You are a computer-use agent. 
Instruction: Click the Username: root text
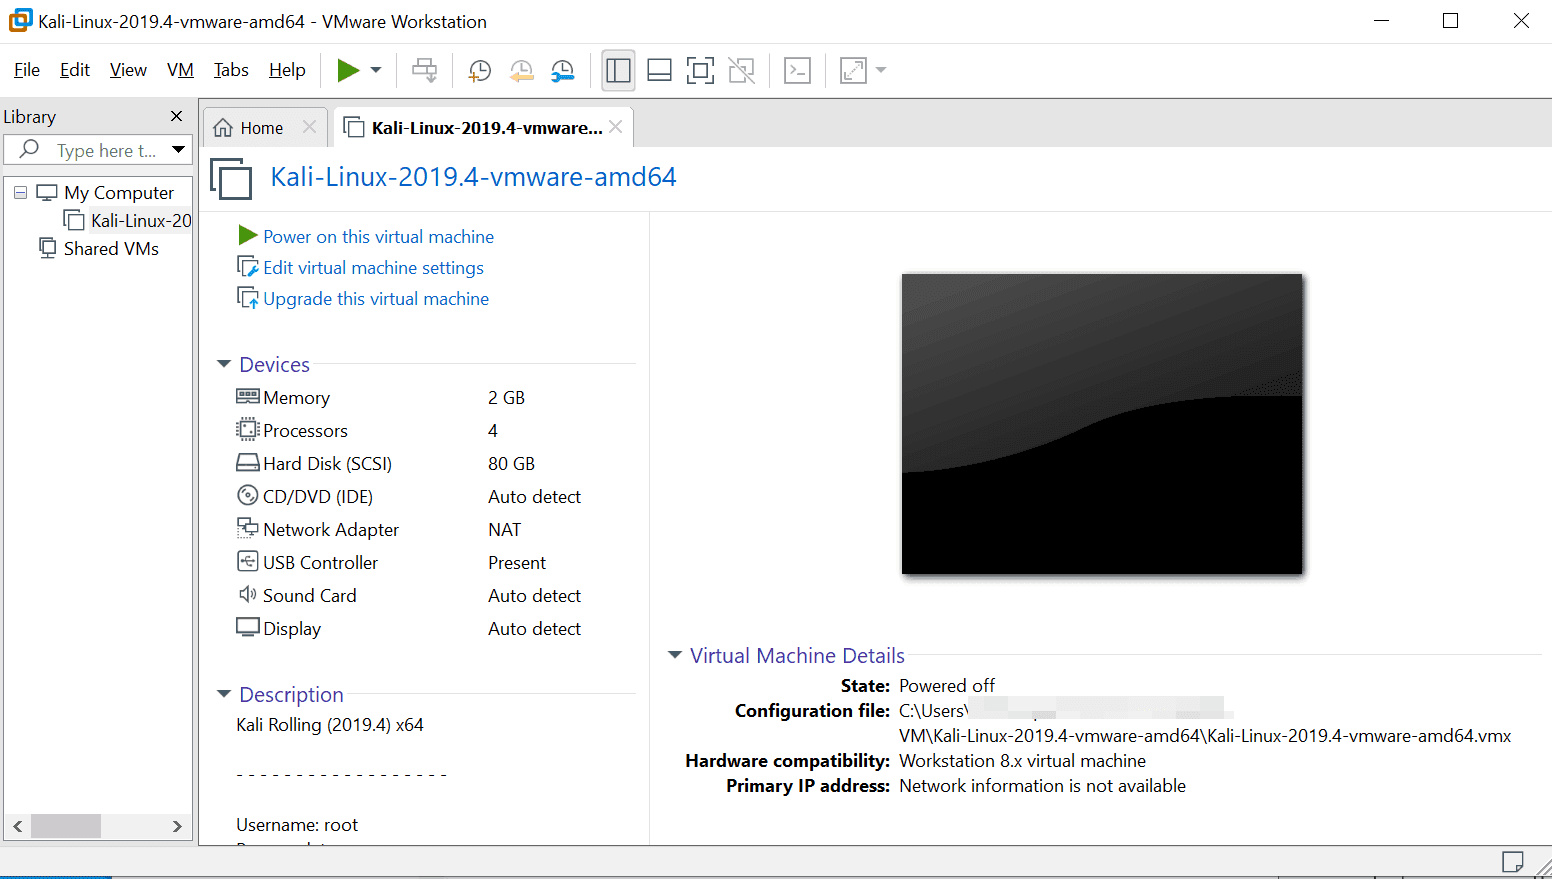pyautogui.click(x=297, y=825)
